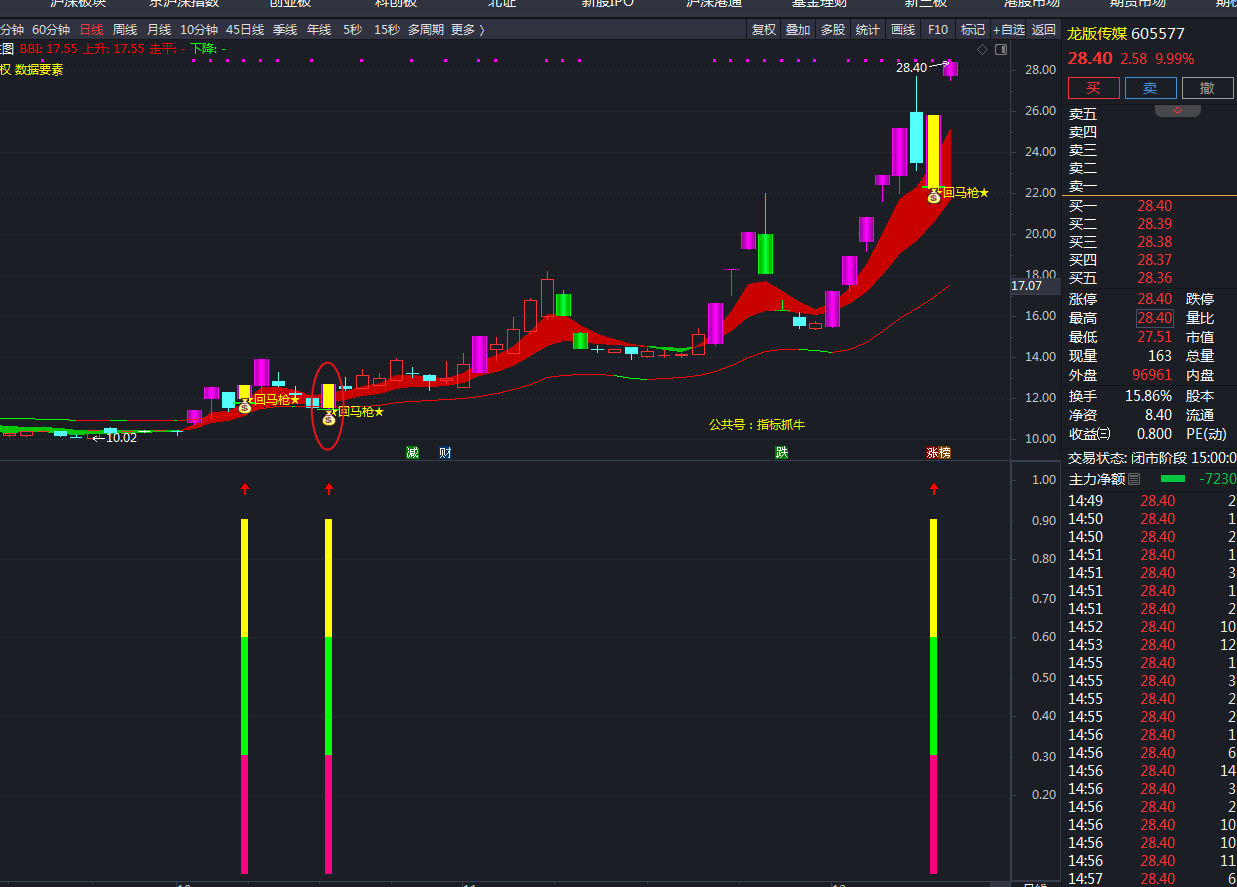Click the red 买 buy button
The height and width of the screenshot is (887, 1237).
(1094, 88)
